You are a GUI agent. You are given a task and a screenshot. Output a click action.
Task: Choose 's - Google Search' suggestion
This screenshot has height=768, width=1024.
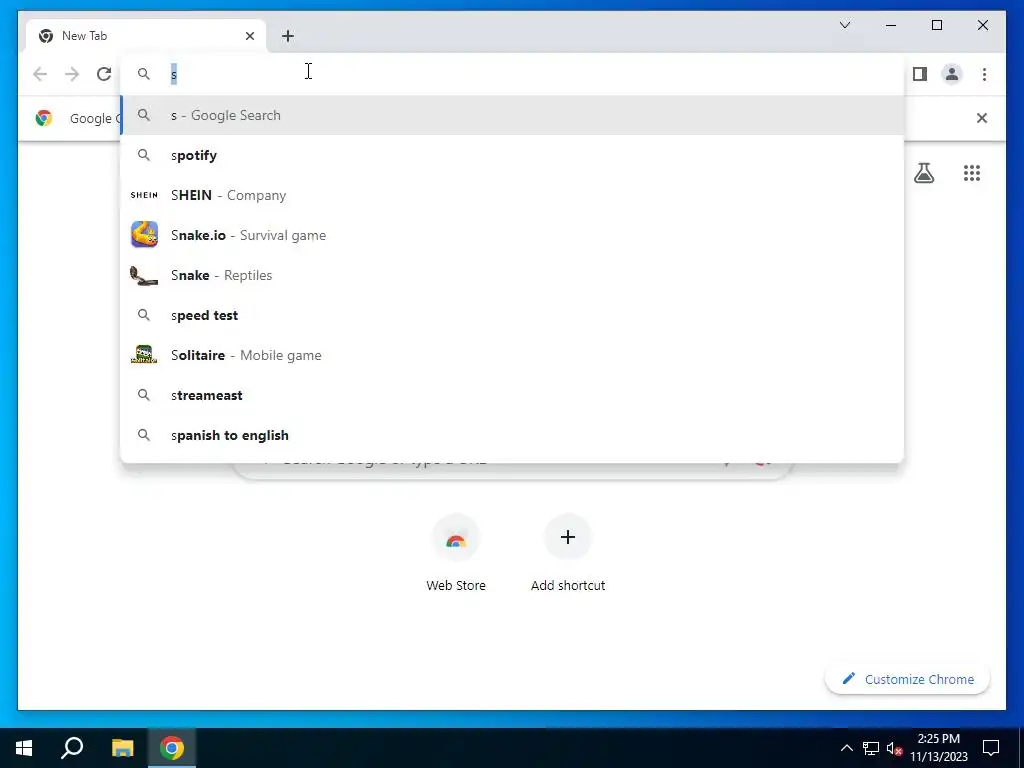pos(513,115)
